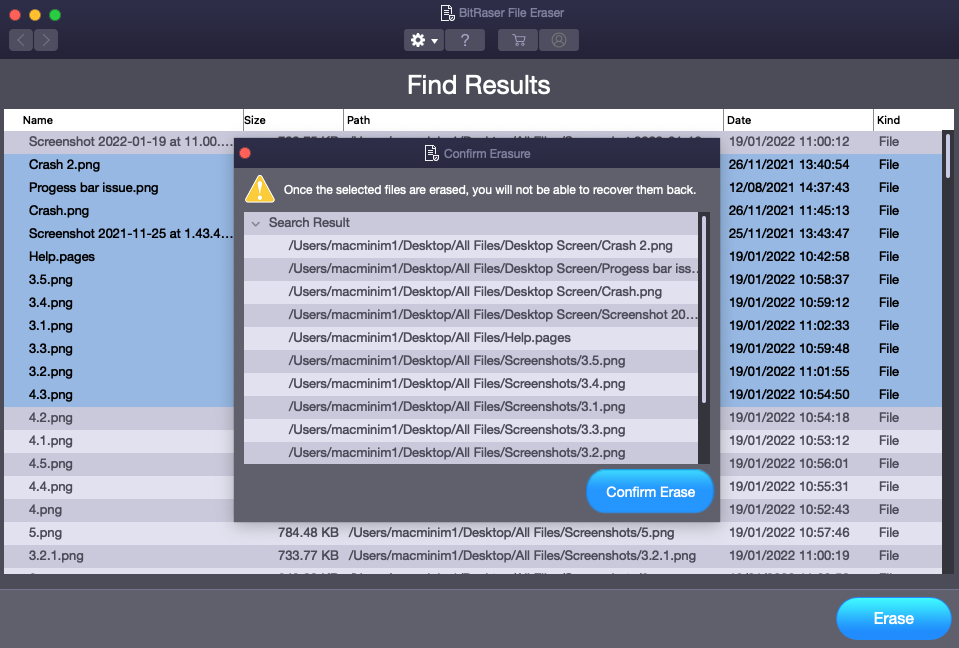Click the main results table scrollbar

pos(947,156)
